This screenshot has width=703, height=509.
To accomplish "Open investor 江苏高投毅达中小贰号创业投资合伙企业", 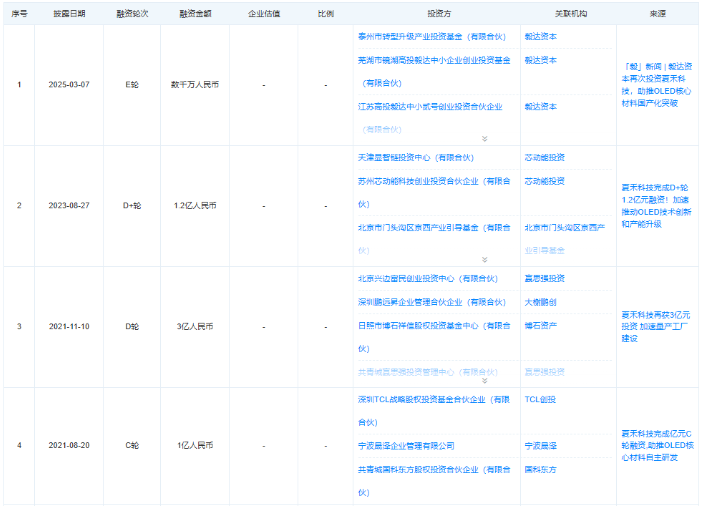I will point(430,118).
